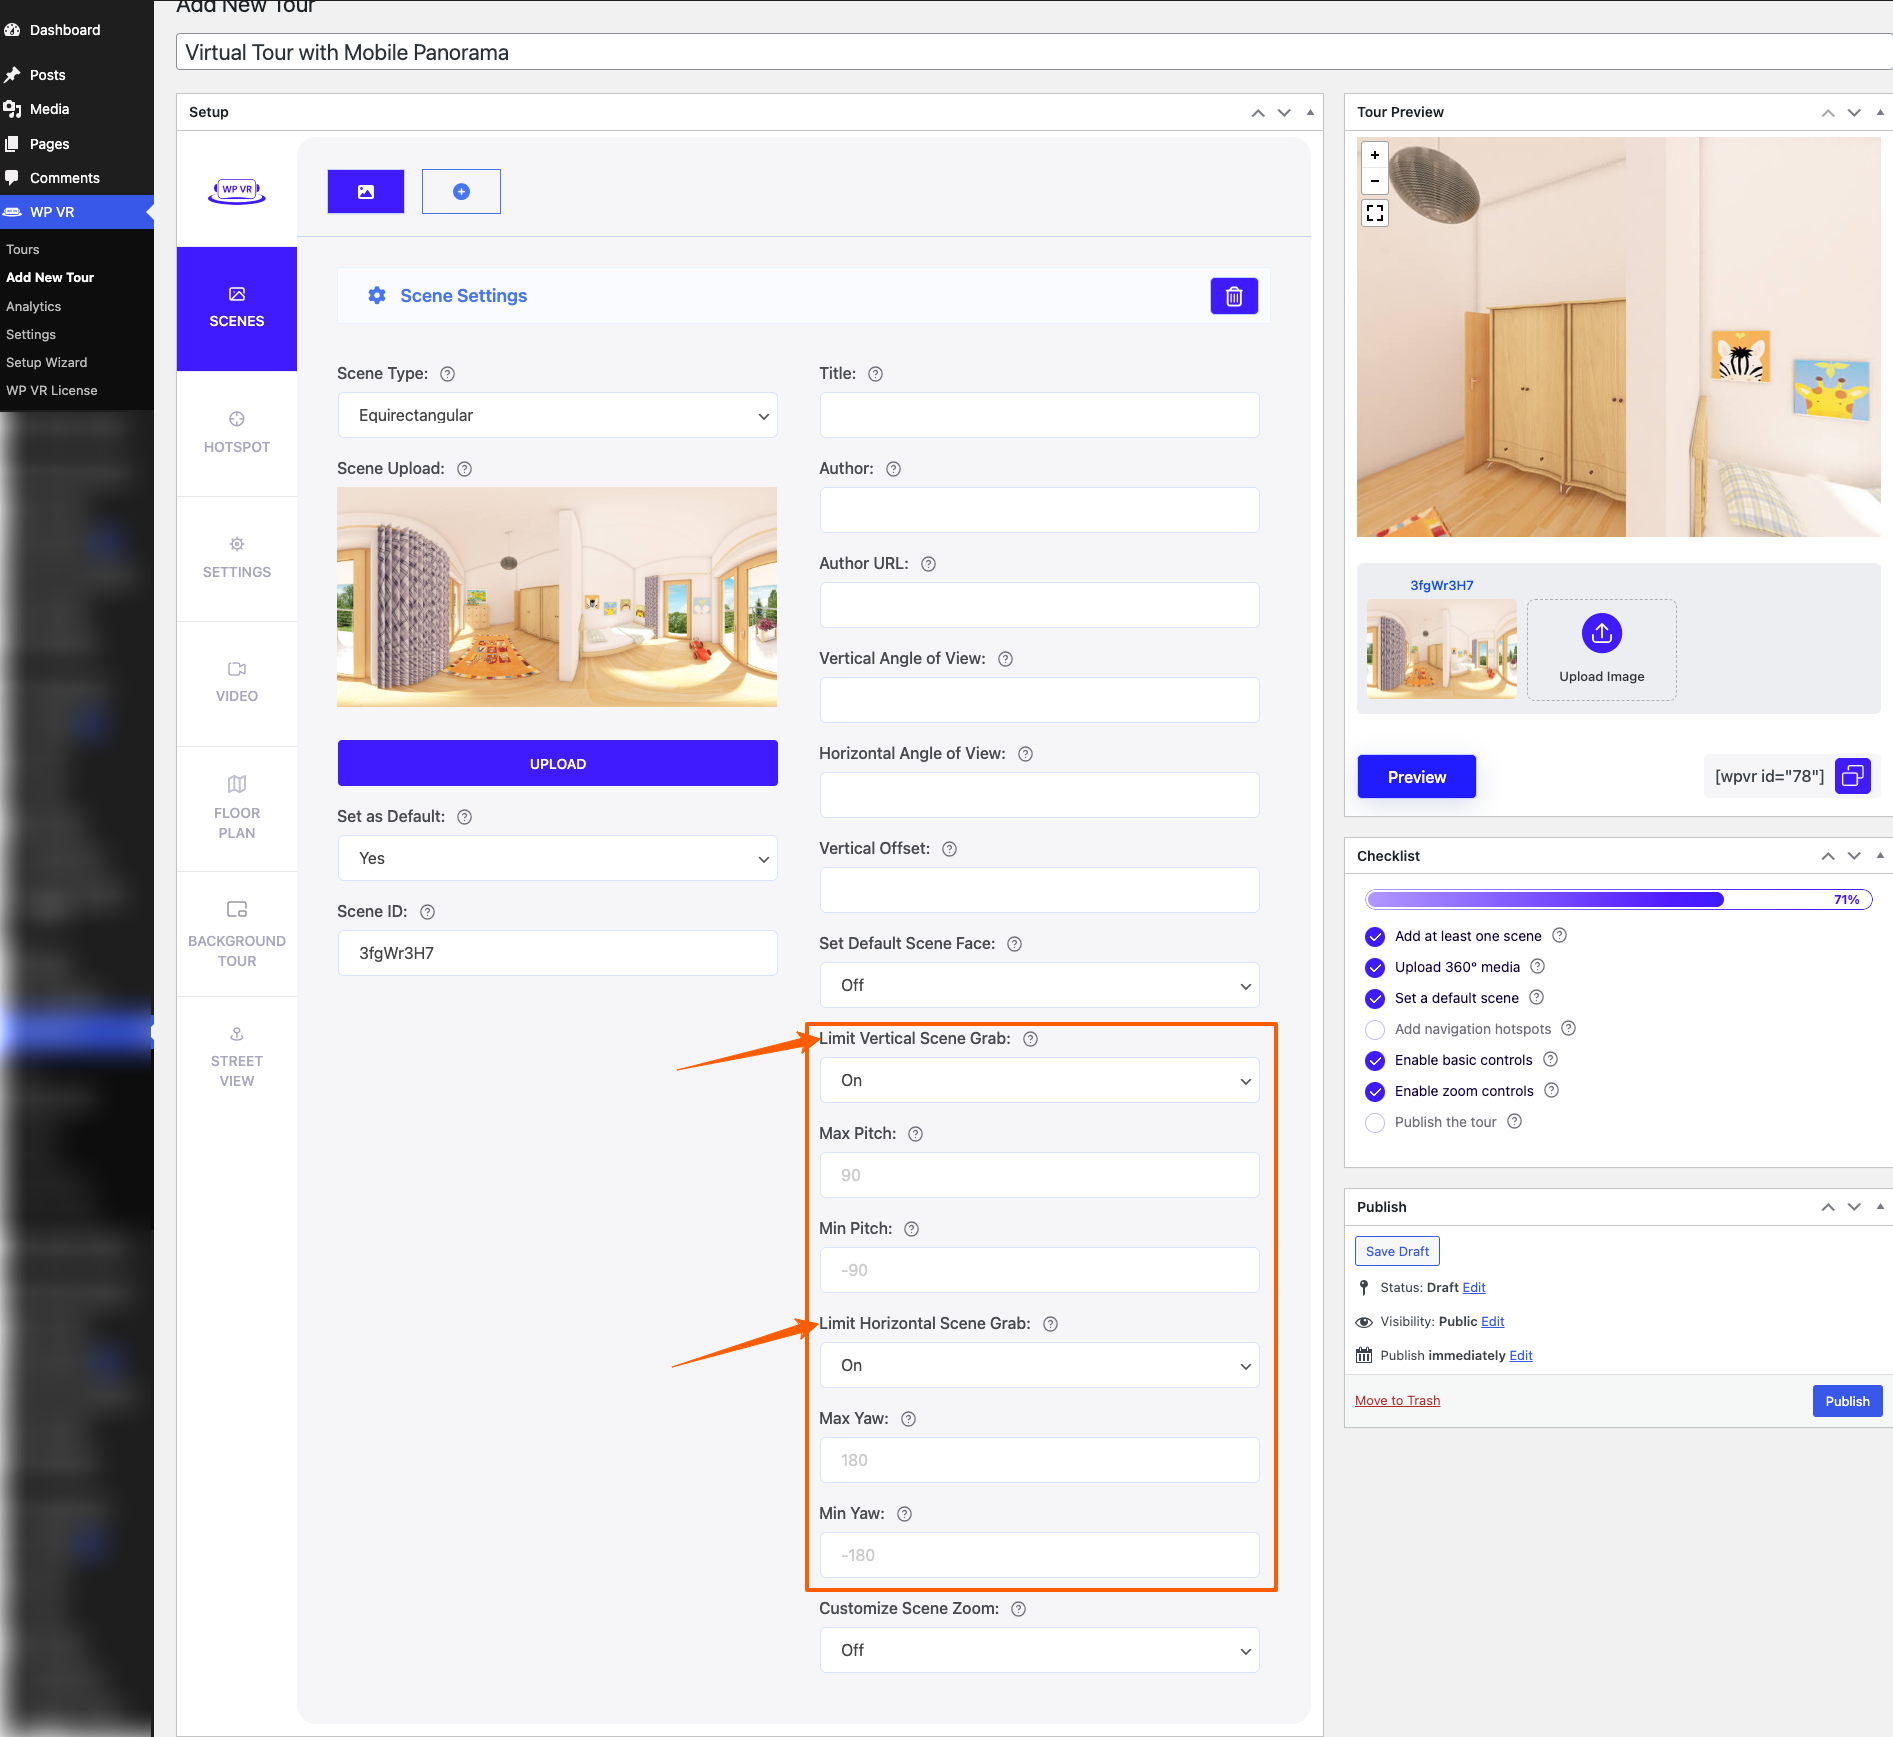The image size is (1893, 1737).
Task: Open the Customize Scene Zoom dropdown
Action: click(x=1039, y=1650)
